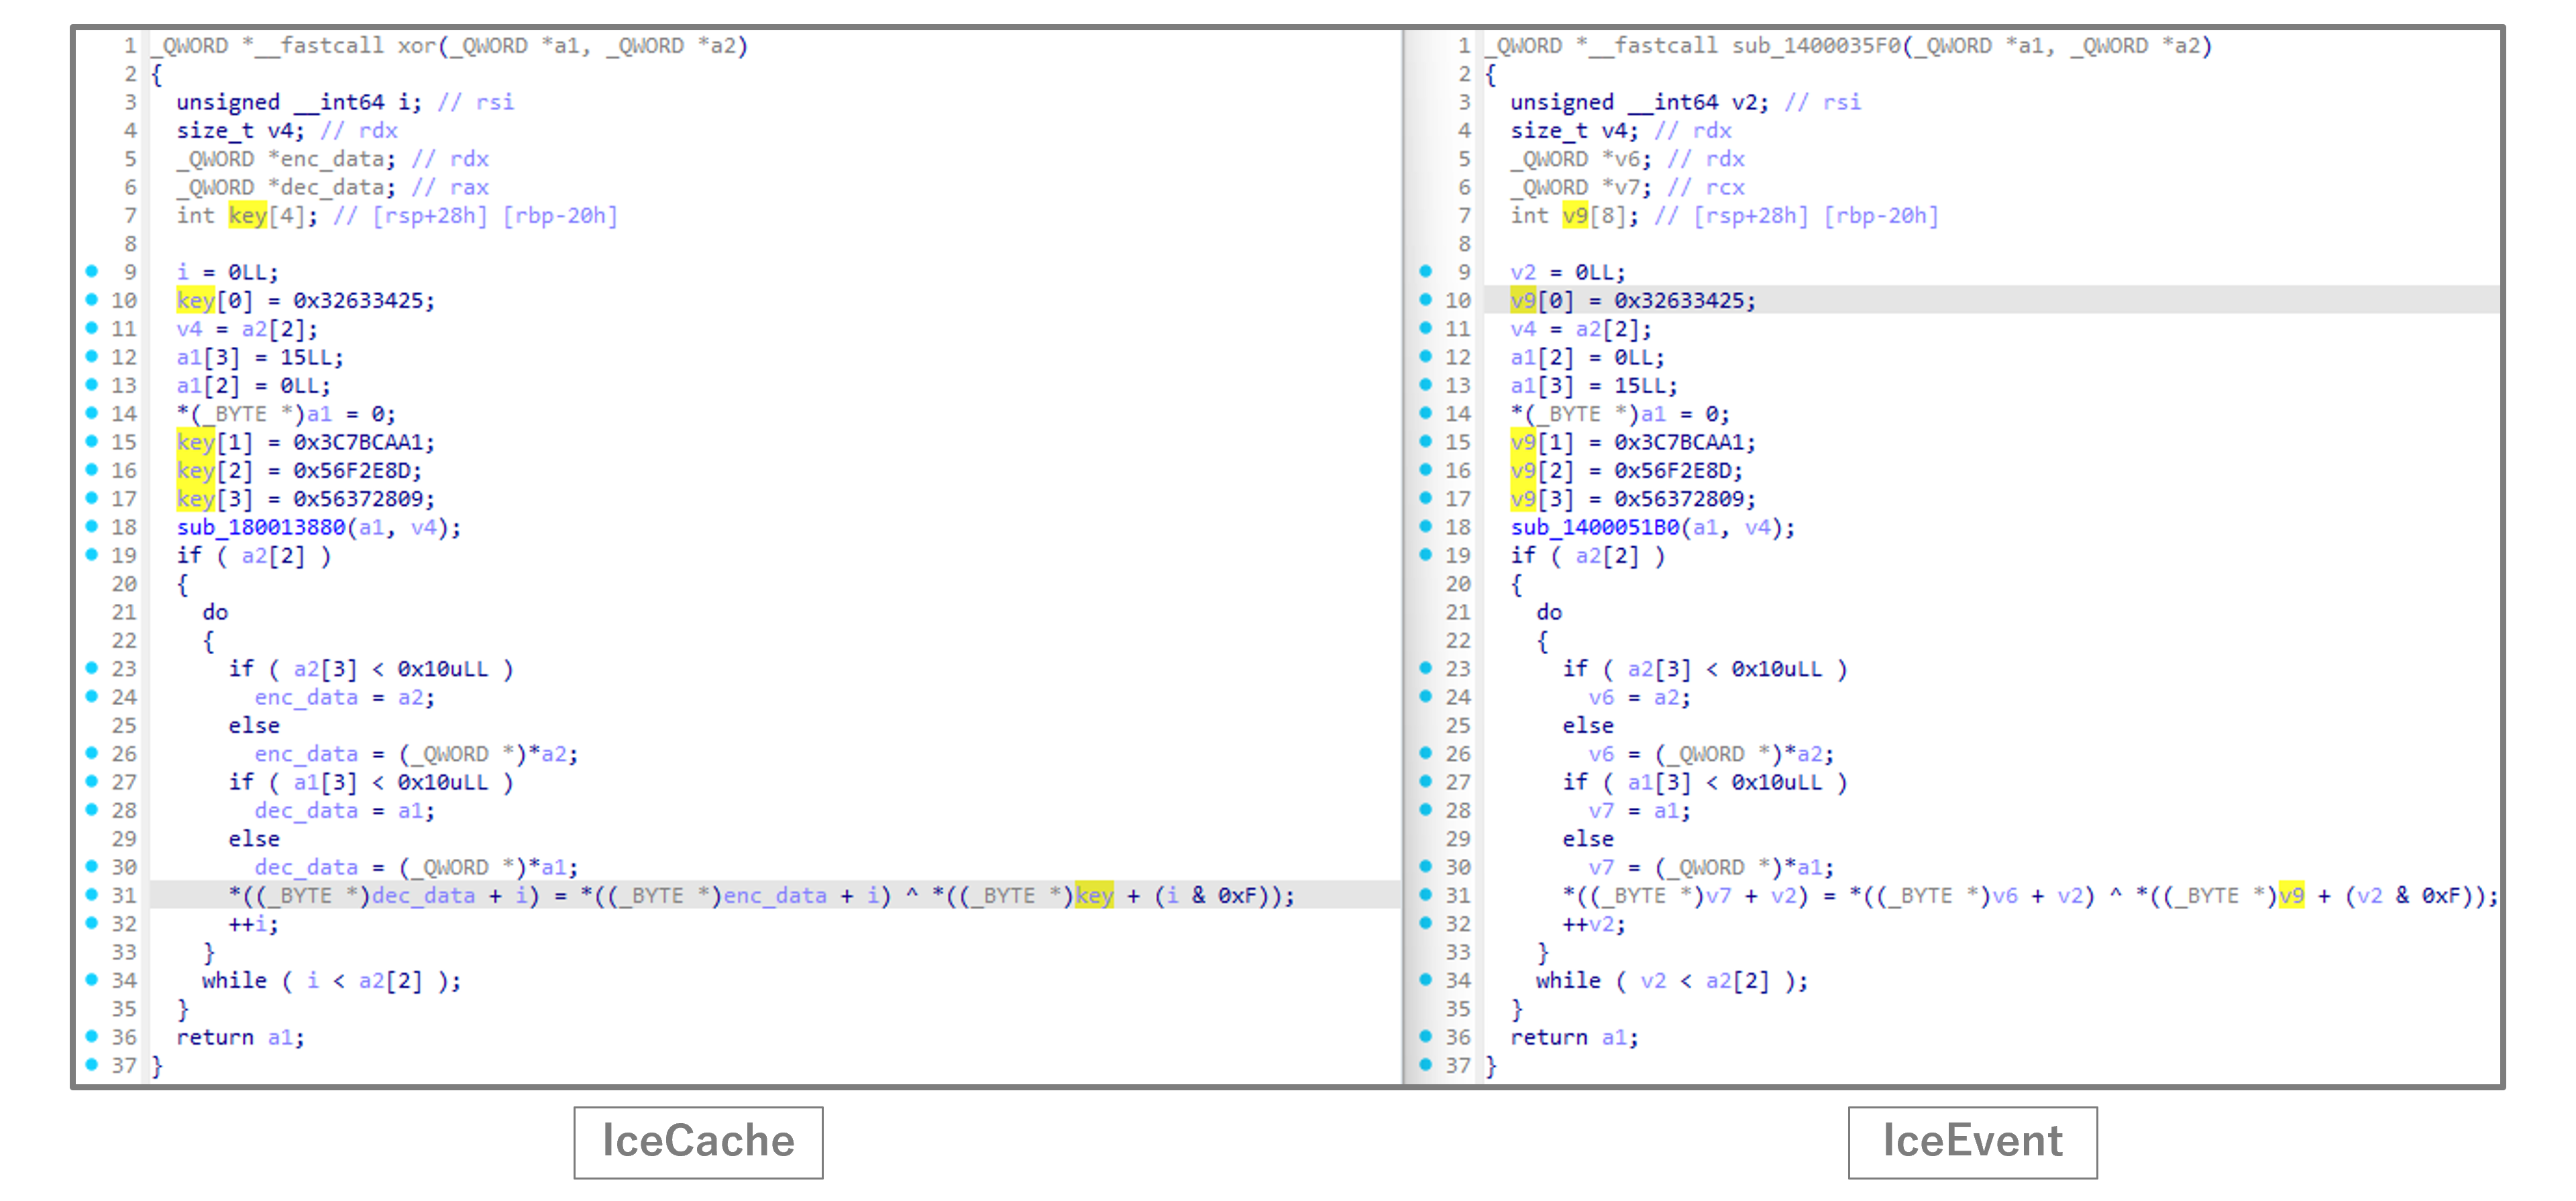Click breakpoint dot on IceEvent line 10
Viewport: 2576px width, 1201px height.
1426,299
